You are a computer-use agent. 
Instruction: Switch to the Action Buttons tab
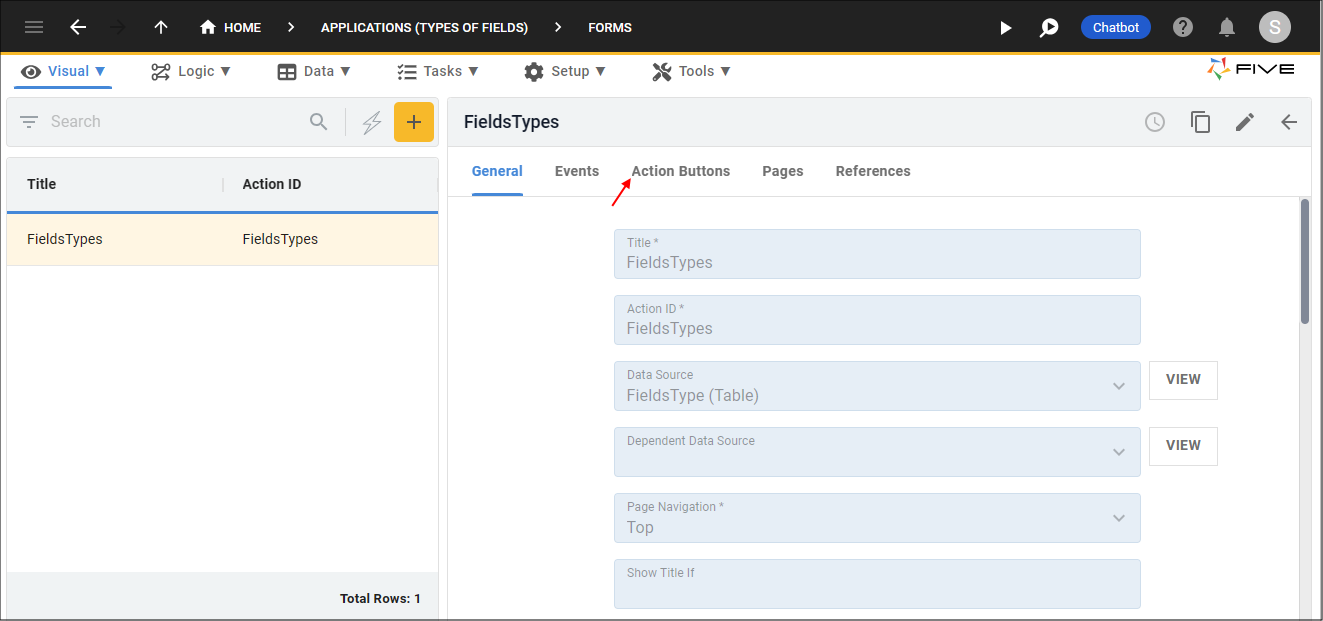(x=680, y=171)
